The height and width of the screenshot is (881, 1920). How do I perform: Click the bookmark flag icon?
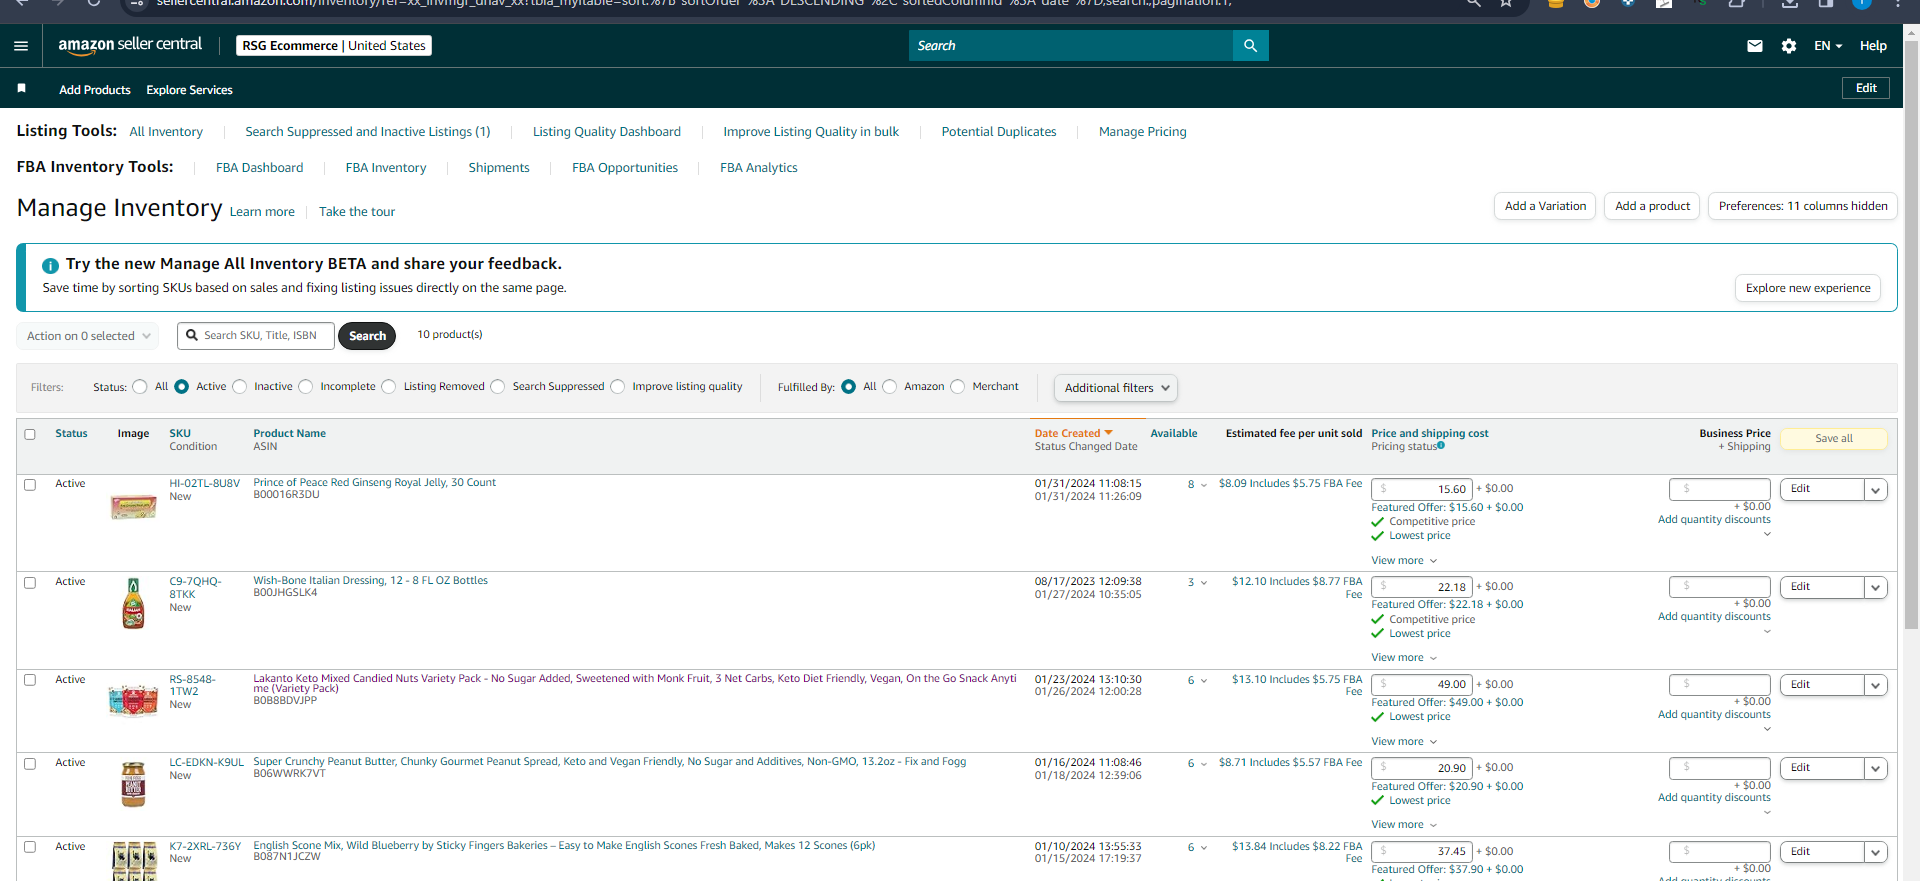(x=21, y=89)
